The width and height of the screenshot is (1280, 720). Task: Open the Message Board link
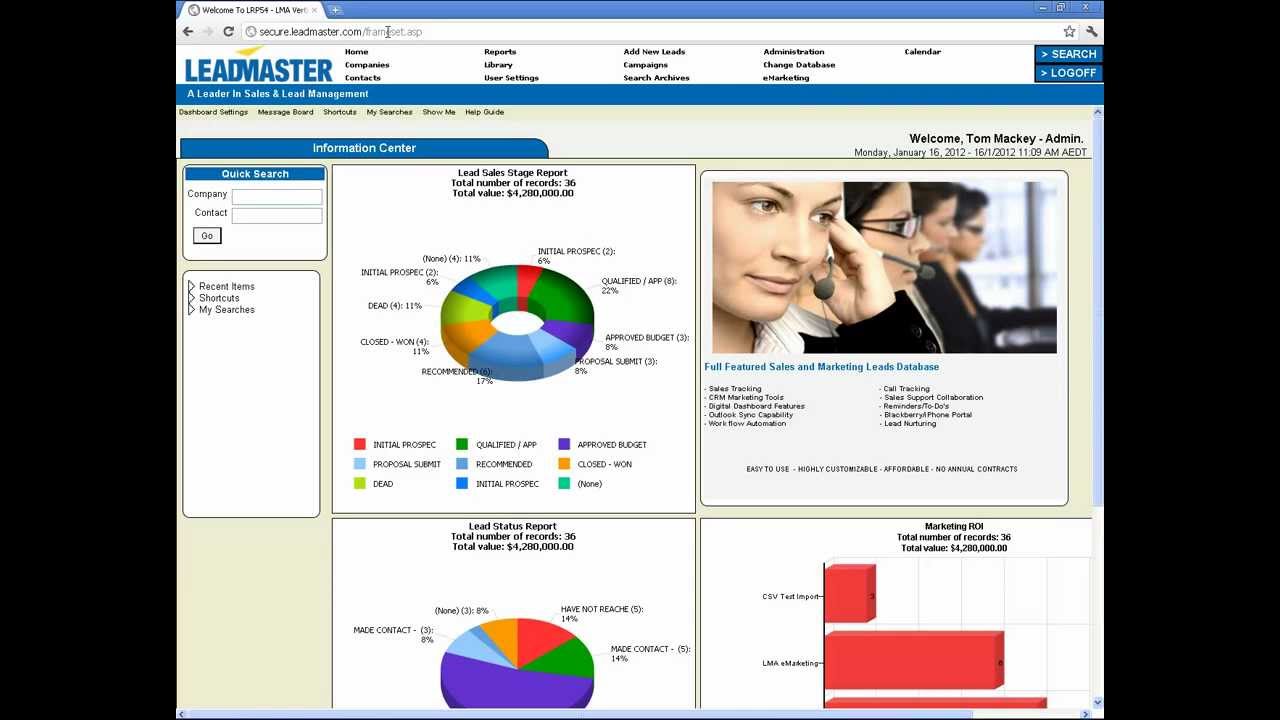285,112
